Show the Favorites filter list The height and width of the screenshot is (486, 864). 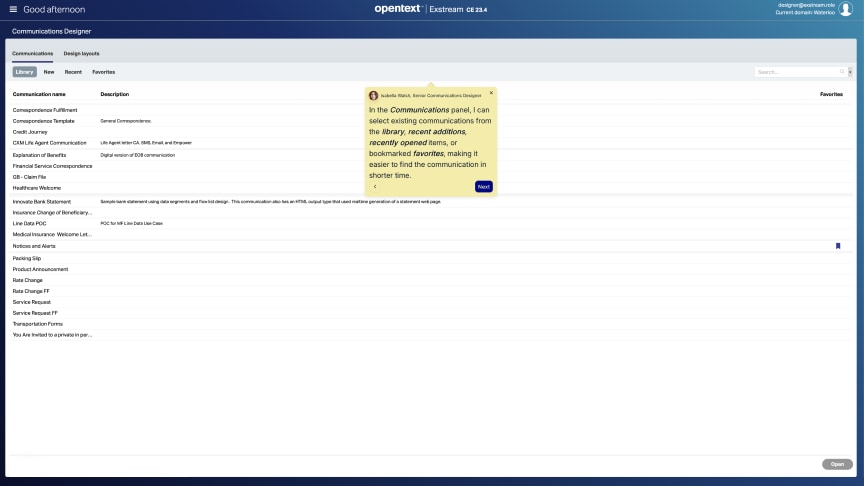103,72
